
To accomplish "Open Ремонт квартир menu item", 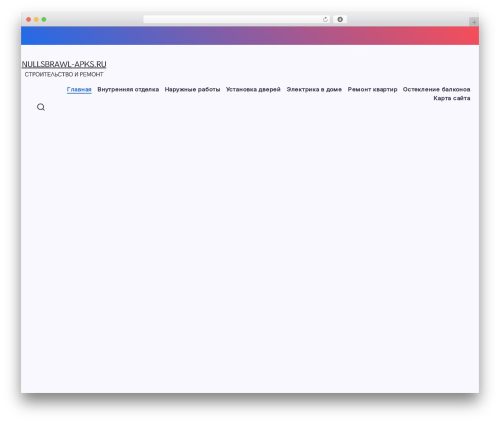I will click(372, 89).
